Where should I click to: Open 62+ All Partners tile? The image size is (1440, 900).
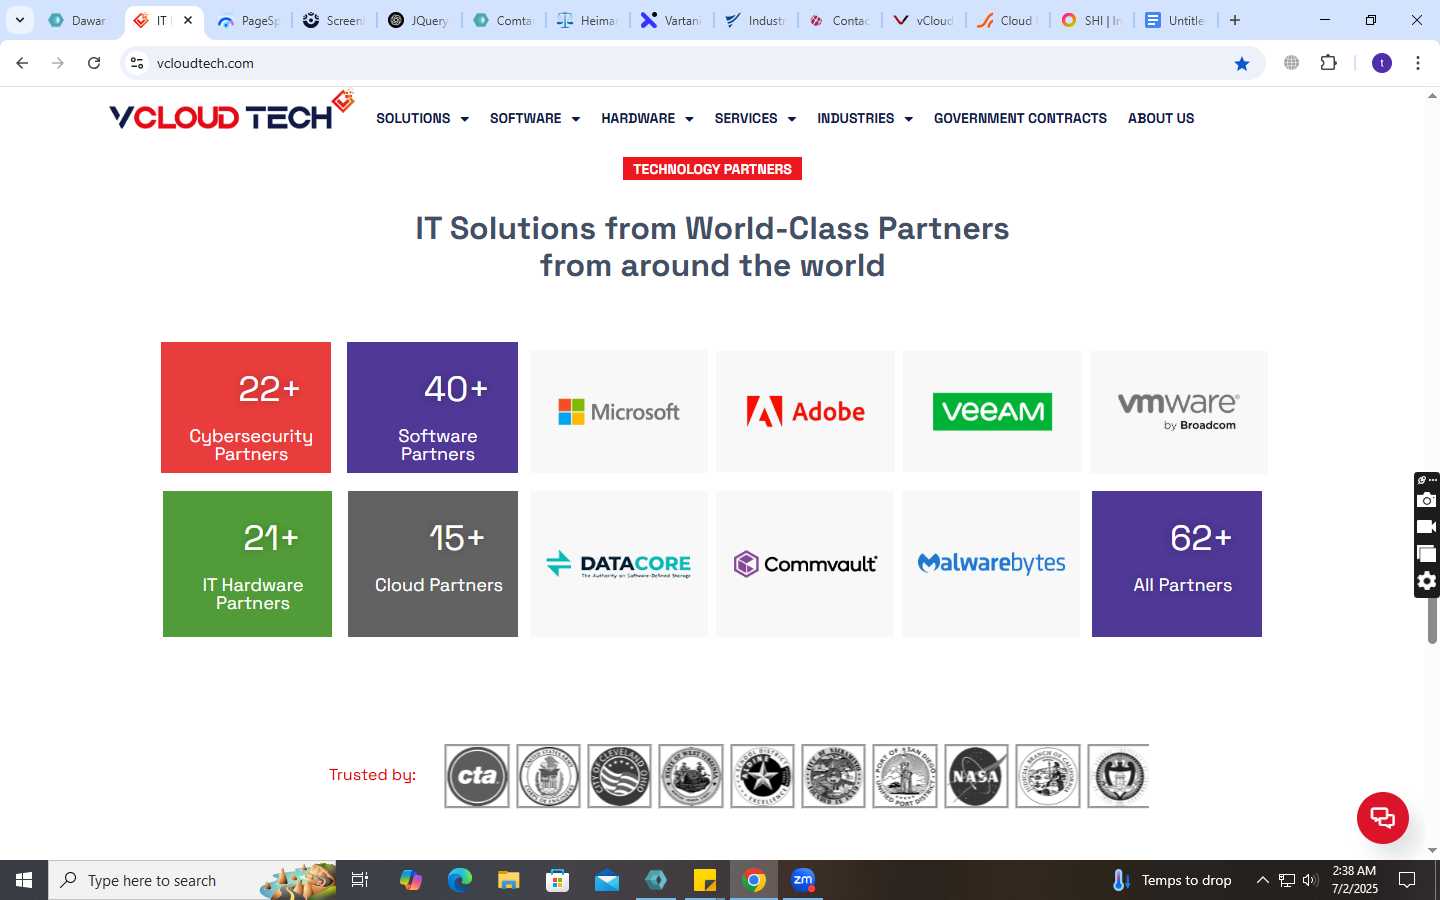pos(1177,564)
